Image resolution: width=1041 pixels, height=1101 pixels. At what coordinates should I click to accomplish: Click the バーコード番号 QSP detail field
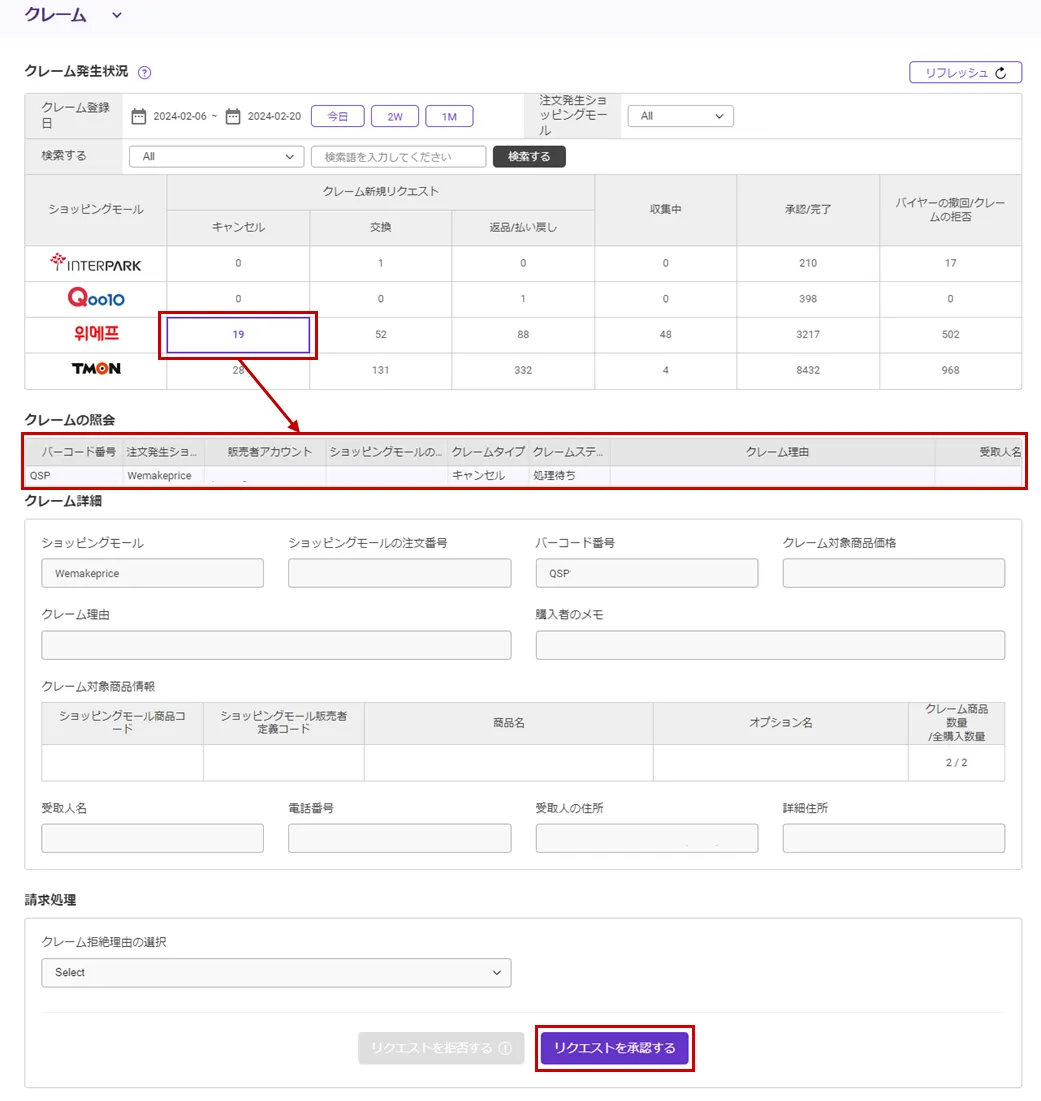coord(647,574)
